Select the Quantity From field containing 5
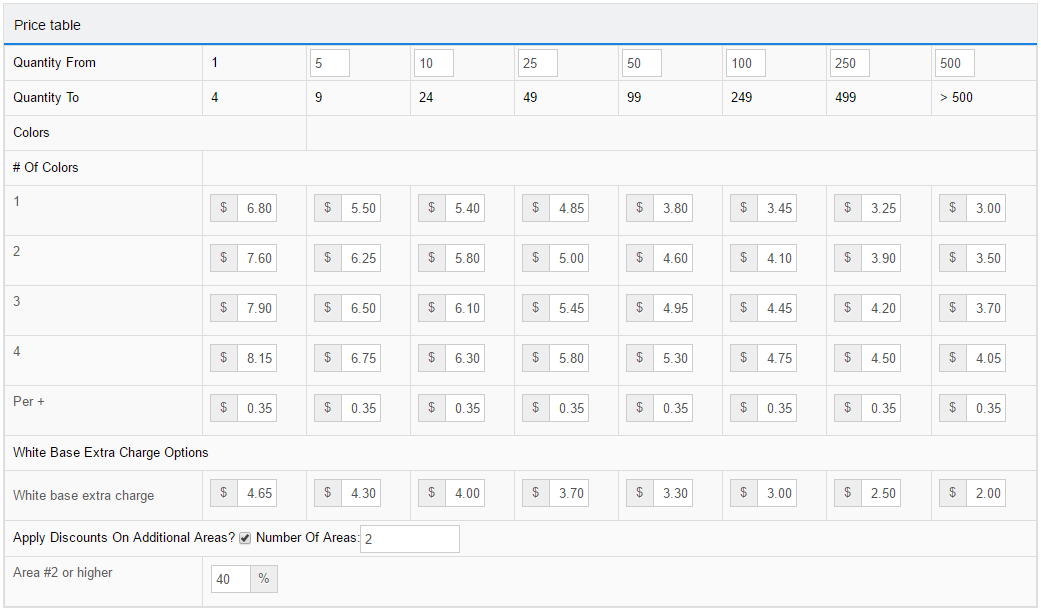Screen dimensions: 1041x614 coord(330,63)
